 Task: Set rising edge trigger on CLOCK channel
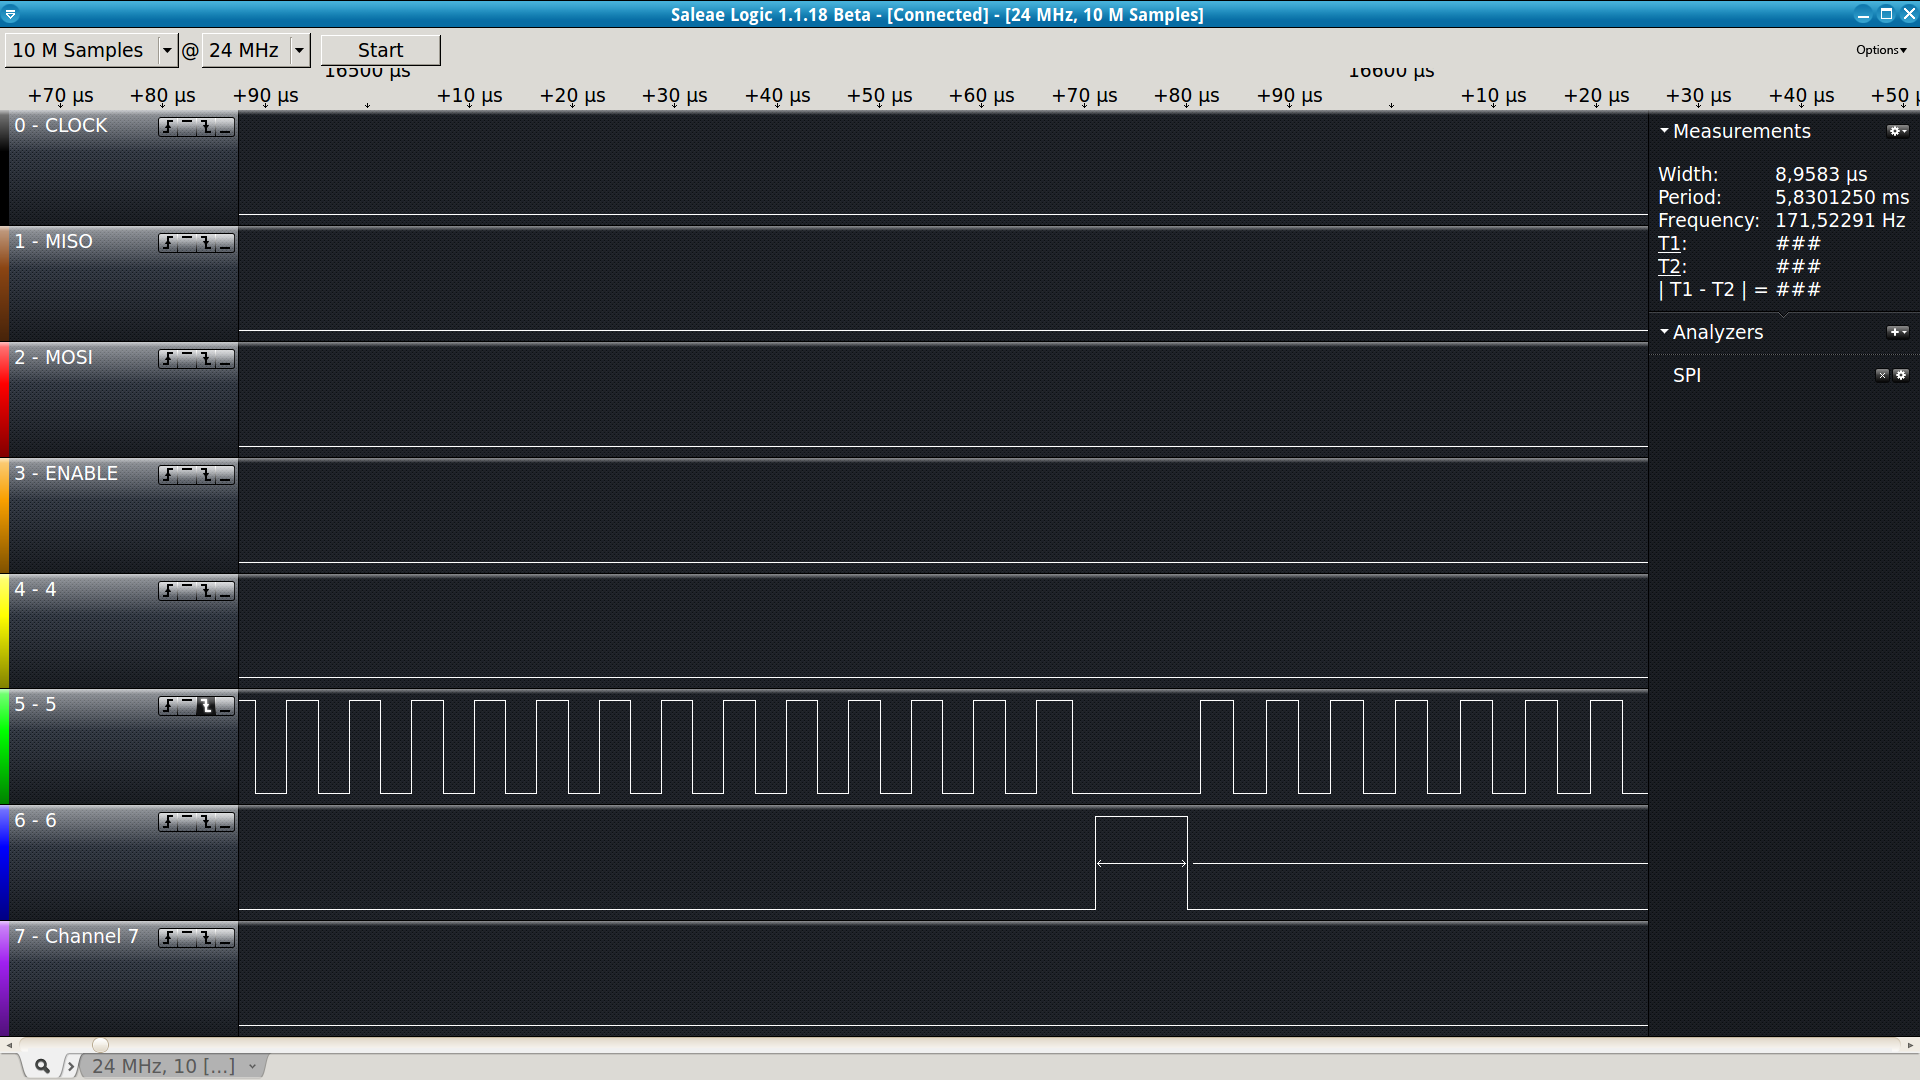(168, 127)
